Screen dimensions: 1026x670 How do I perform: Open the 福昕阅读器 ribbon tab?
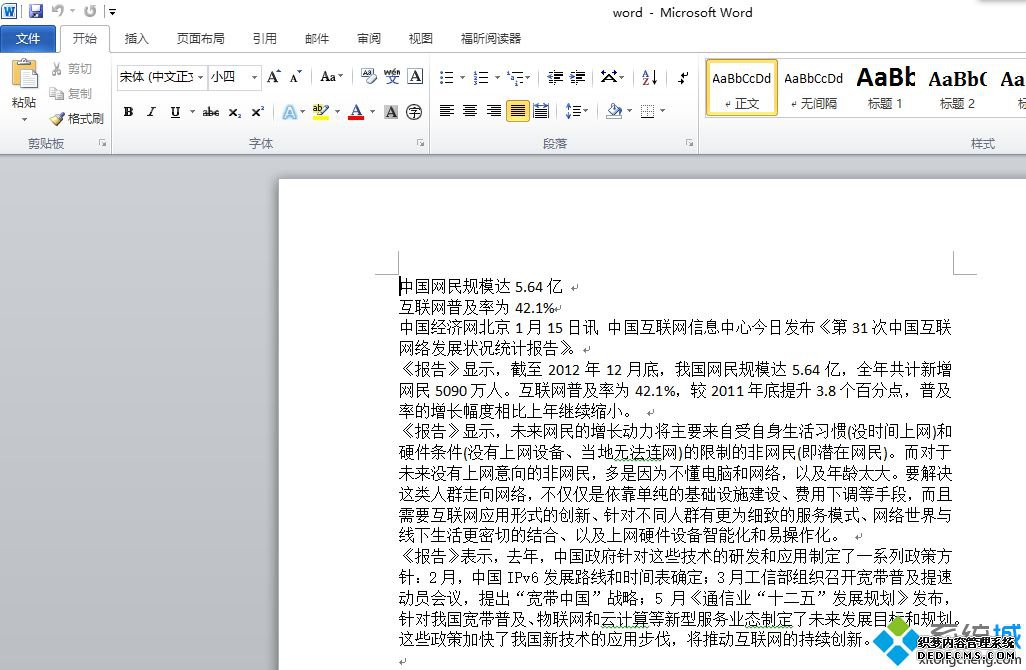(x=491, y=39)
